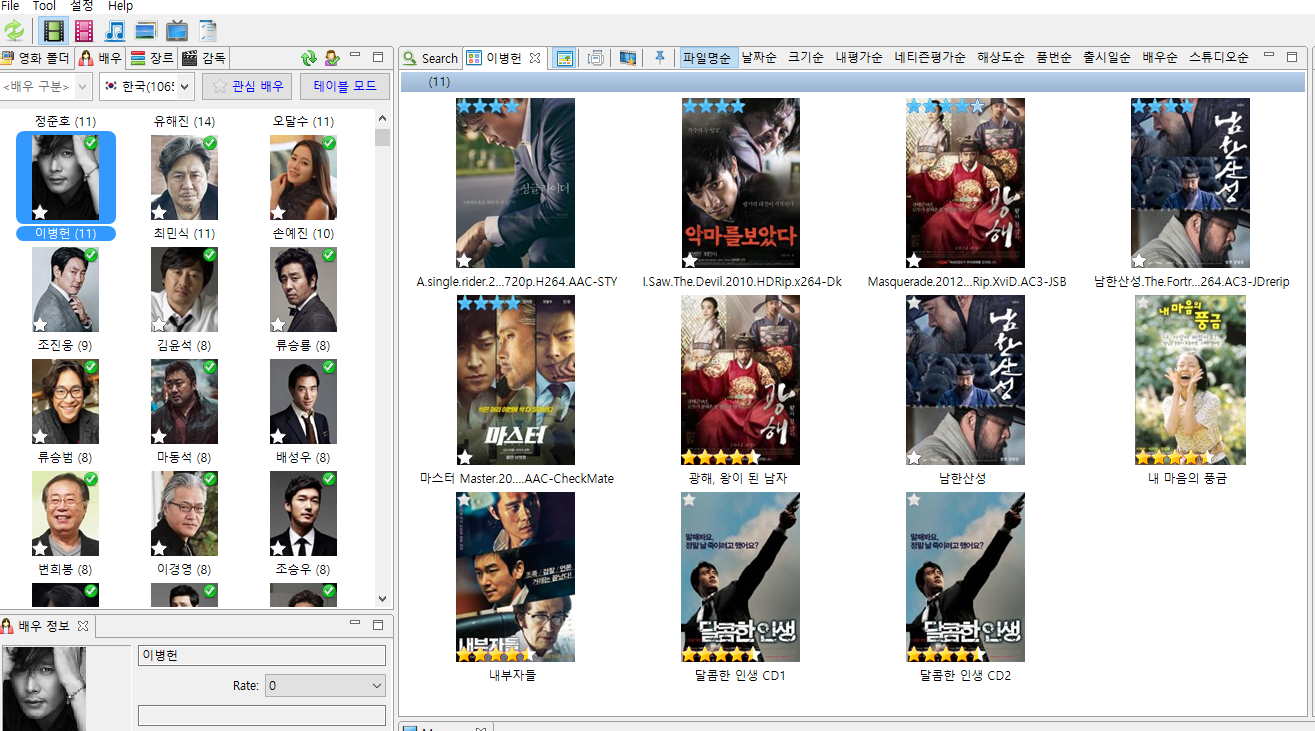Open the 한국 country dropdown
The width and height of the screenshot is (1315, 731).
pos(147,87)
